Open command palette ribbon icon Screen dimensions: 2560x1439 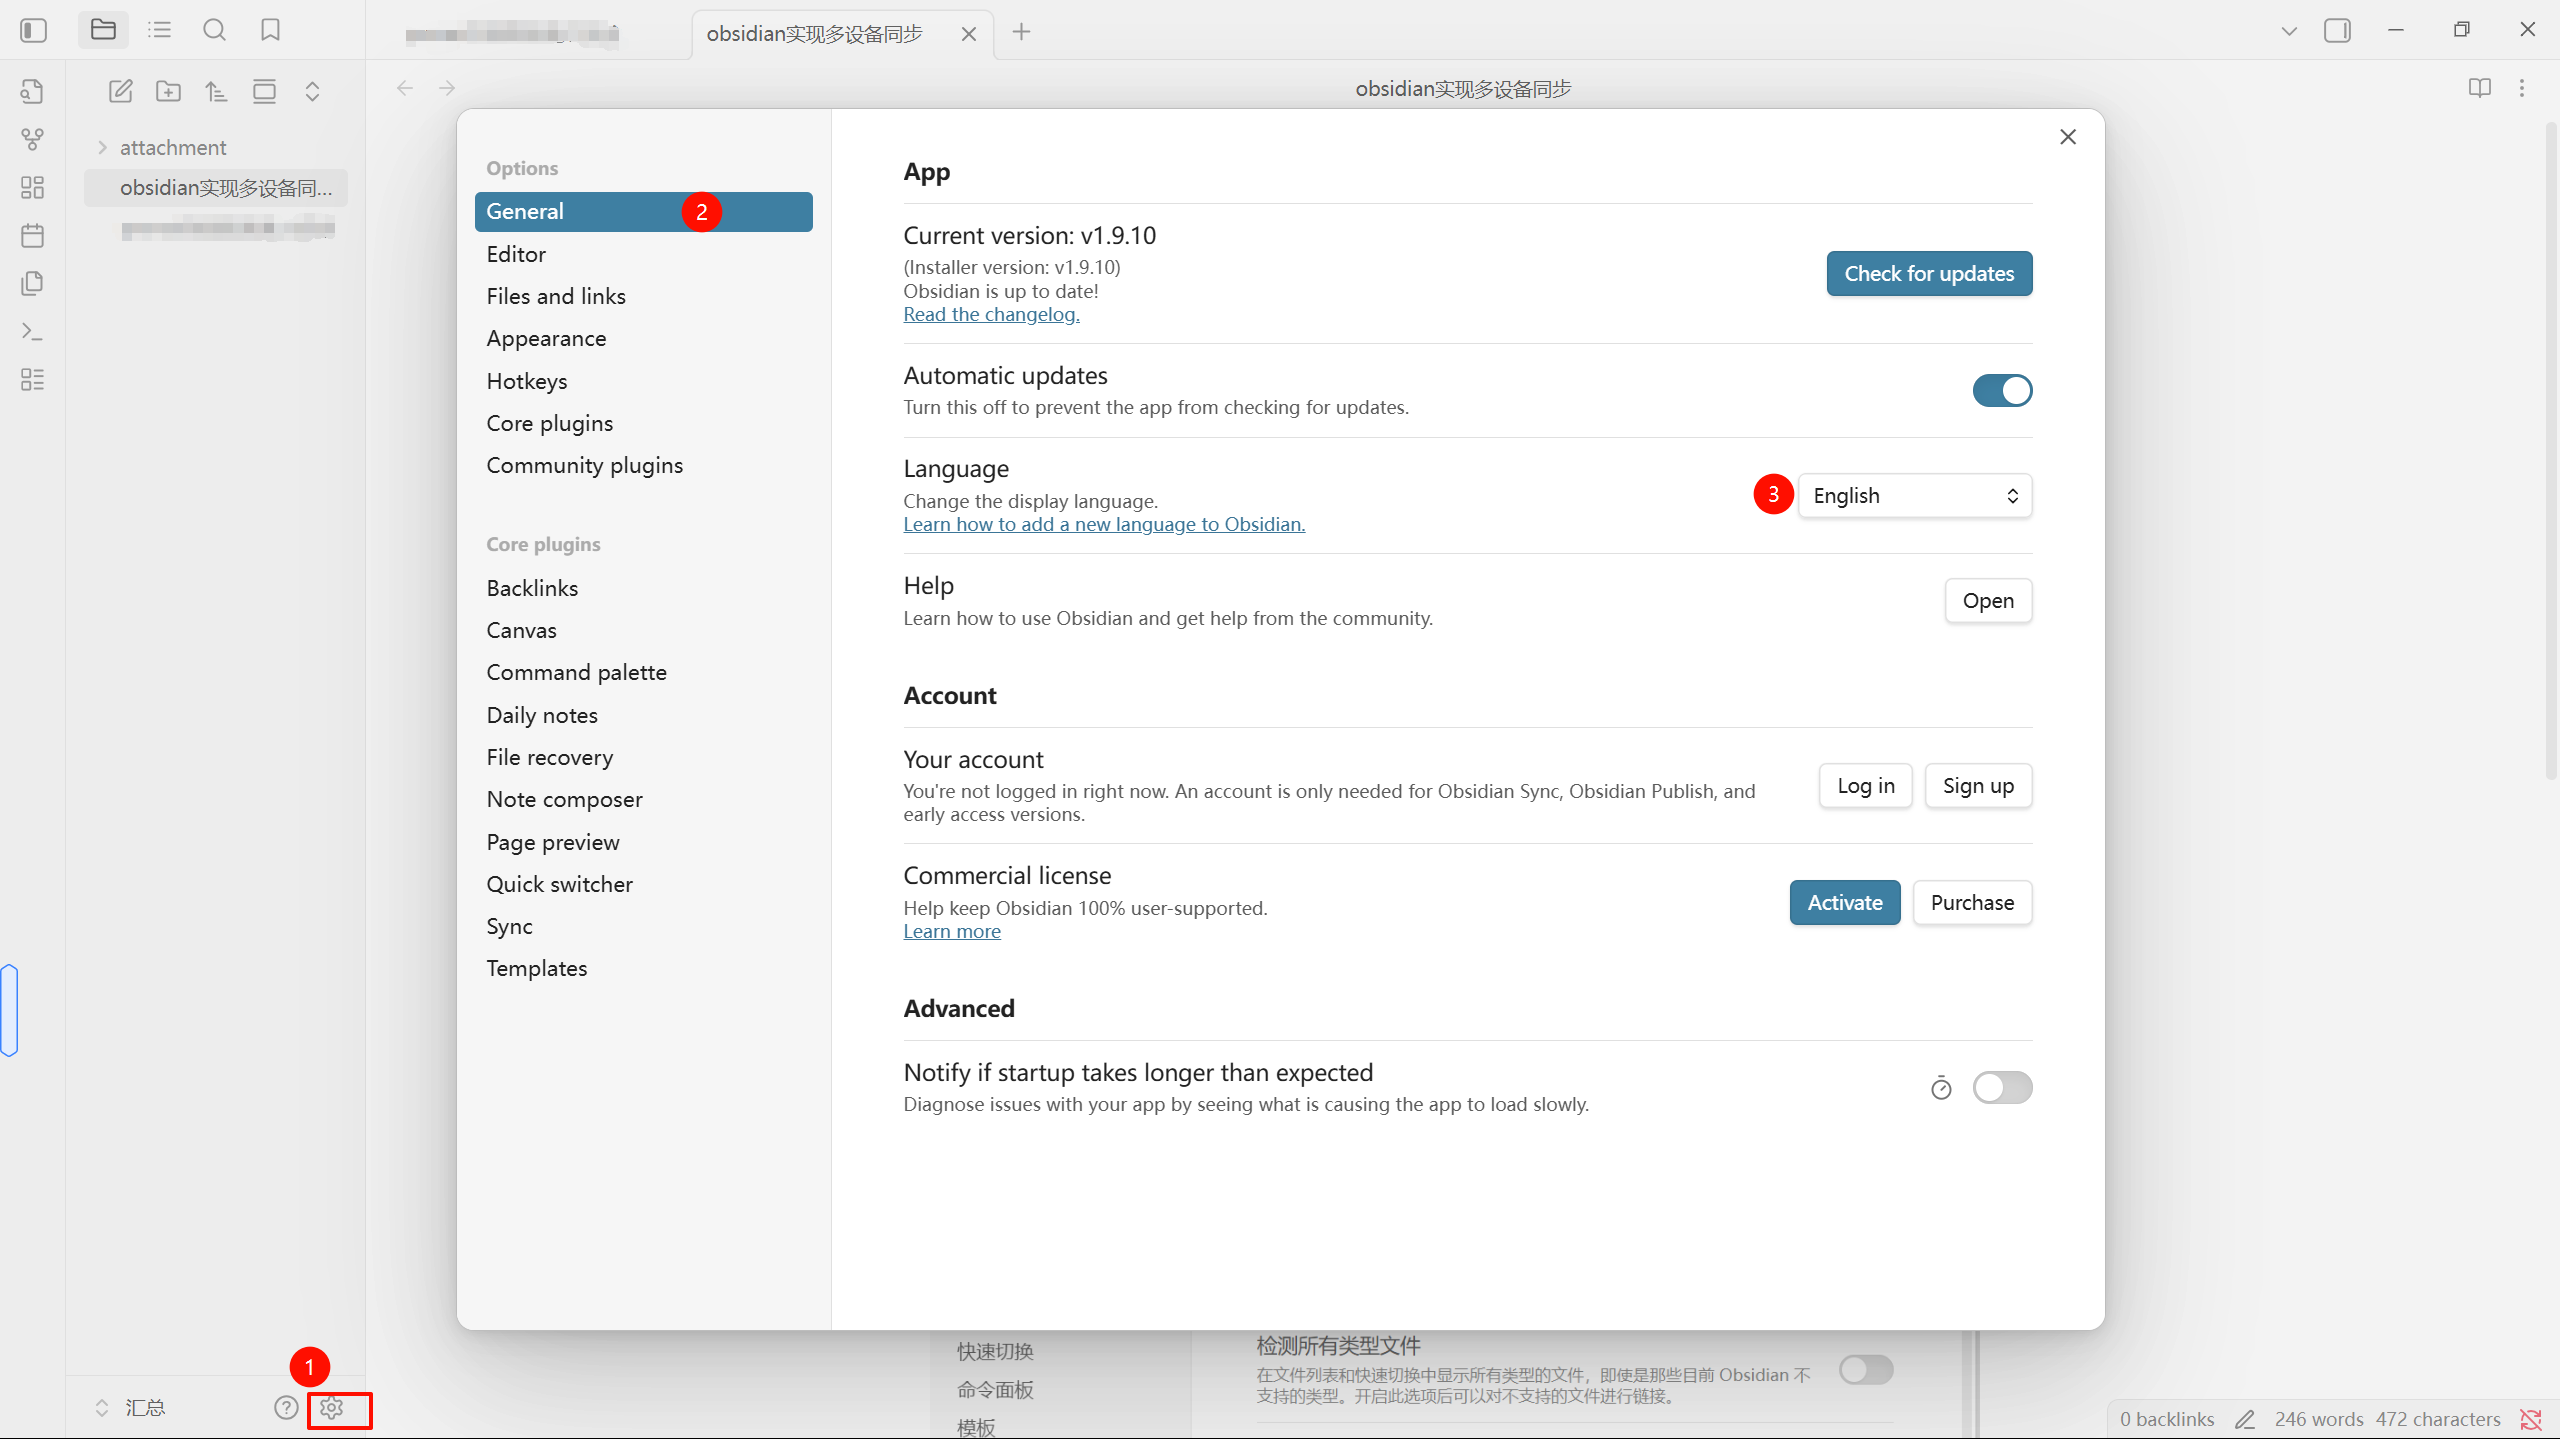[32, 332]
